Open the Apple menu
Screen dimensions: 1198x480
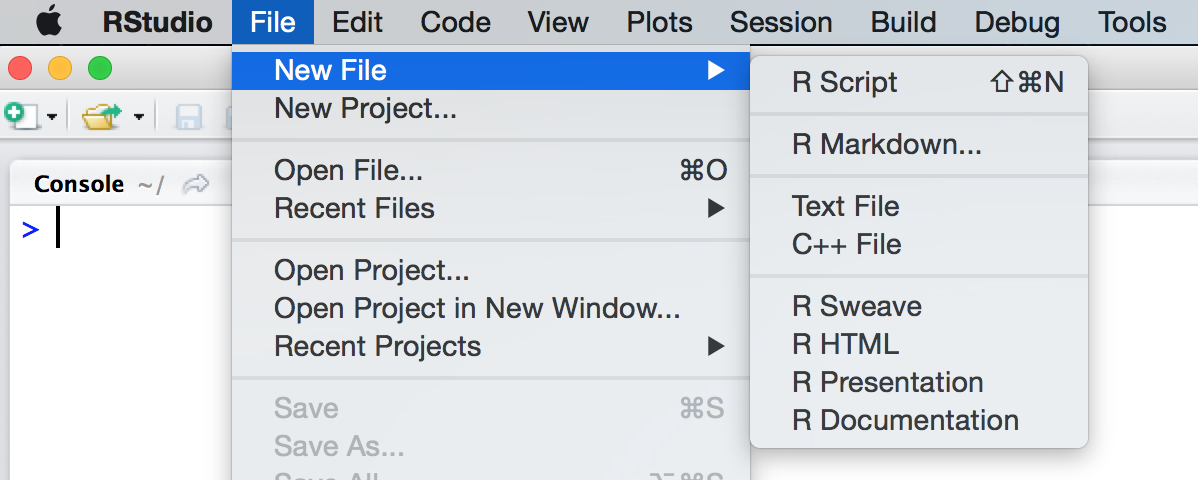pos(49,22)
